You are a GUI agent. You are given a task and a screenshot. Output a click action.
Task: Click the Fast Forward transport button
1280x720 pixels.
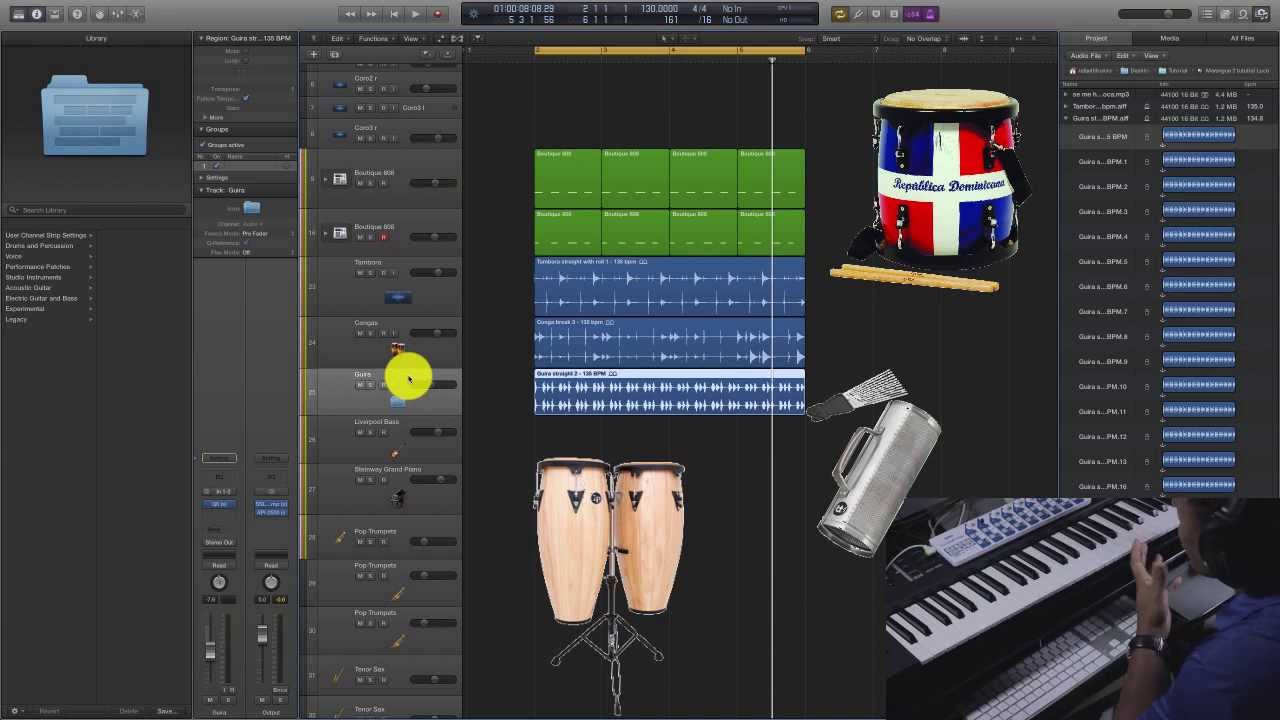pyautogui.click(x=372, y=14)
